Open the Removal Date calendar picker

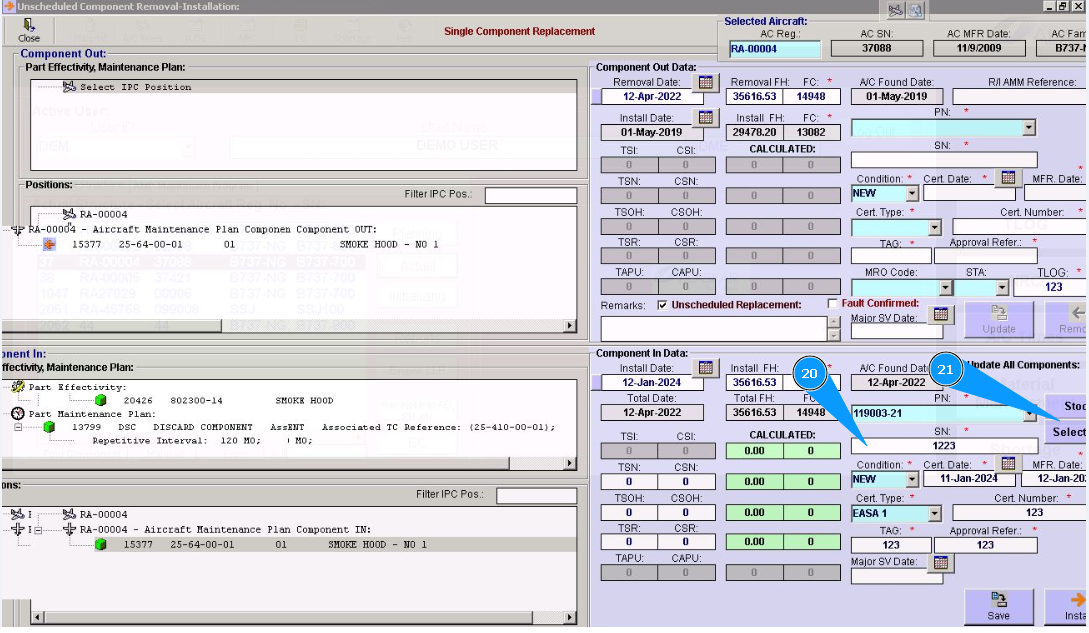(707, 82)
